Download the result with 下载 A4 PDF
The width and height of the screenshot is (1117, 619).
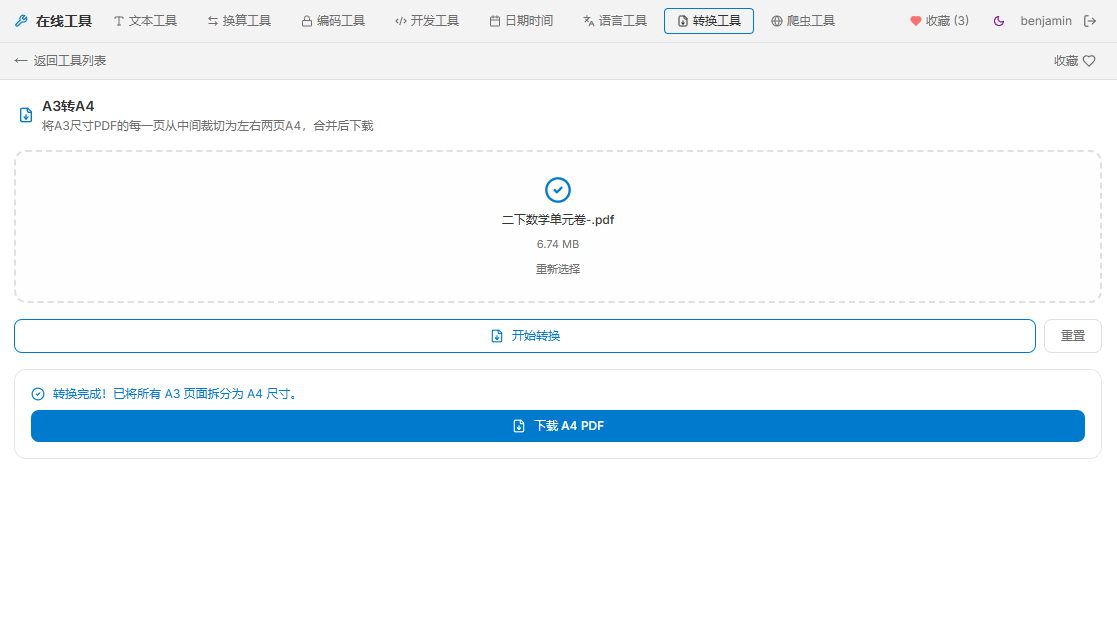click(x=558, y=426)
